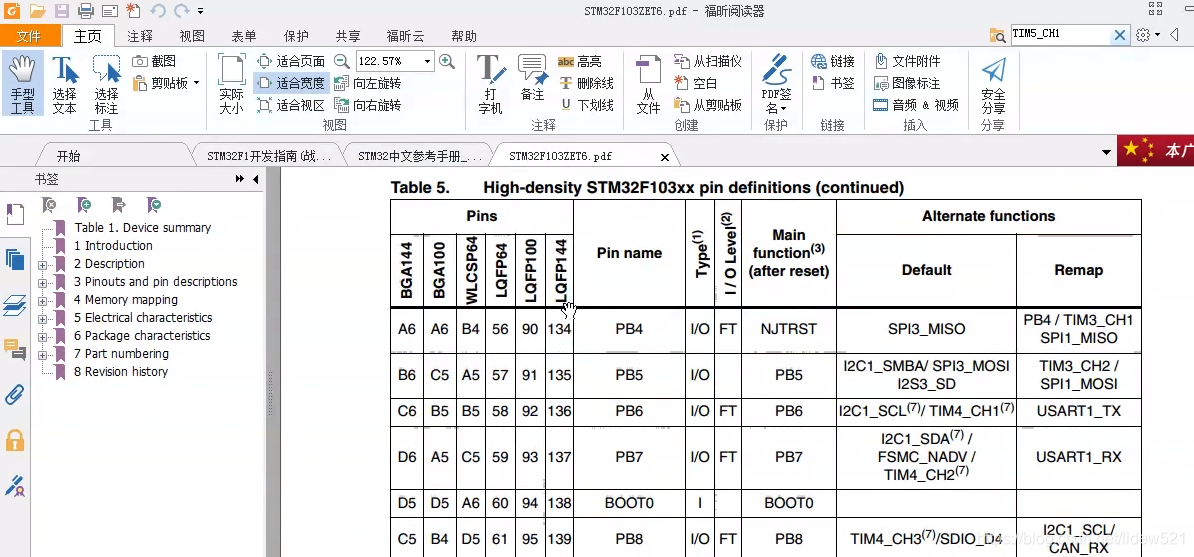Switch to the 开始 document tab

coord(69,156)
